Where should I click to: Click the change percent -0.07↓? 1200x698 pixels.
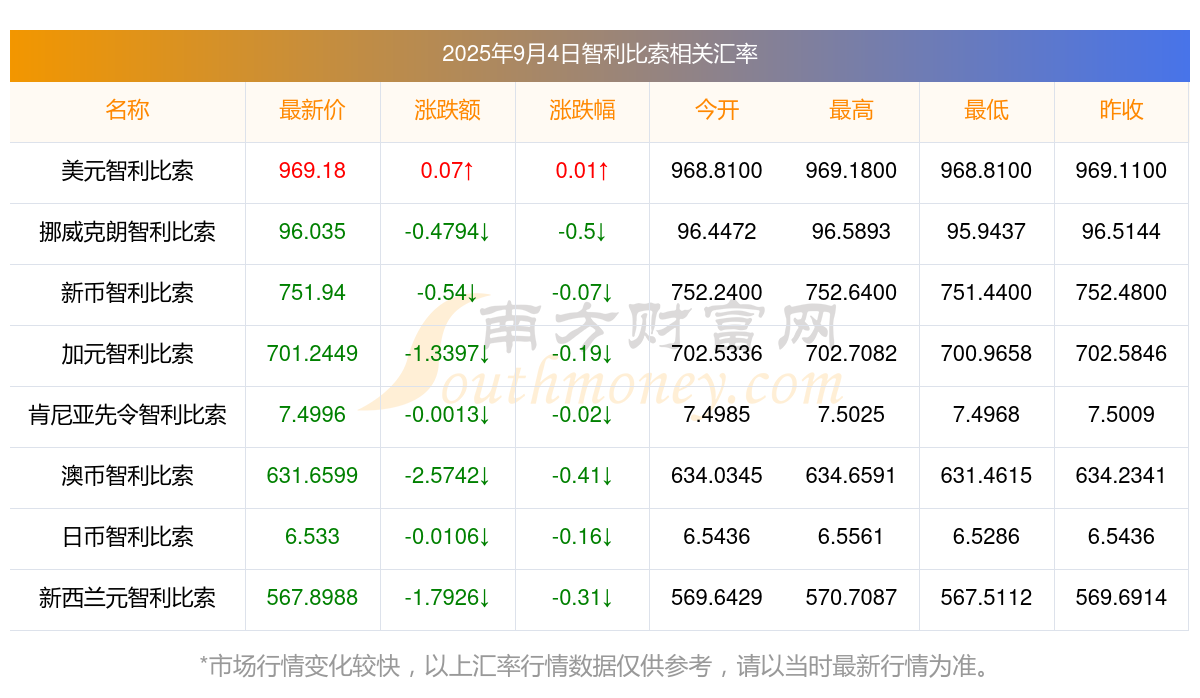[582, 293]
